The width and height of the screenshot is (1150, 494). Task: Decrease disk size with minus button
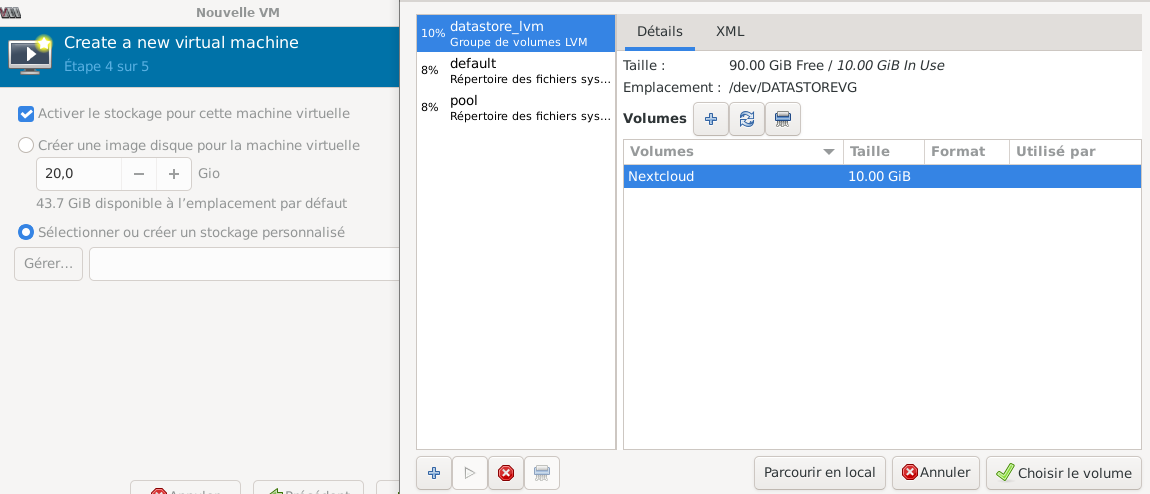pos(139,174)
